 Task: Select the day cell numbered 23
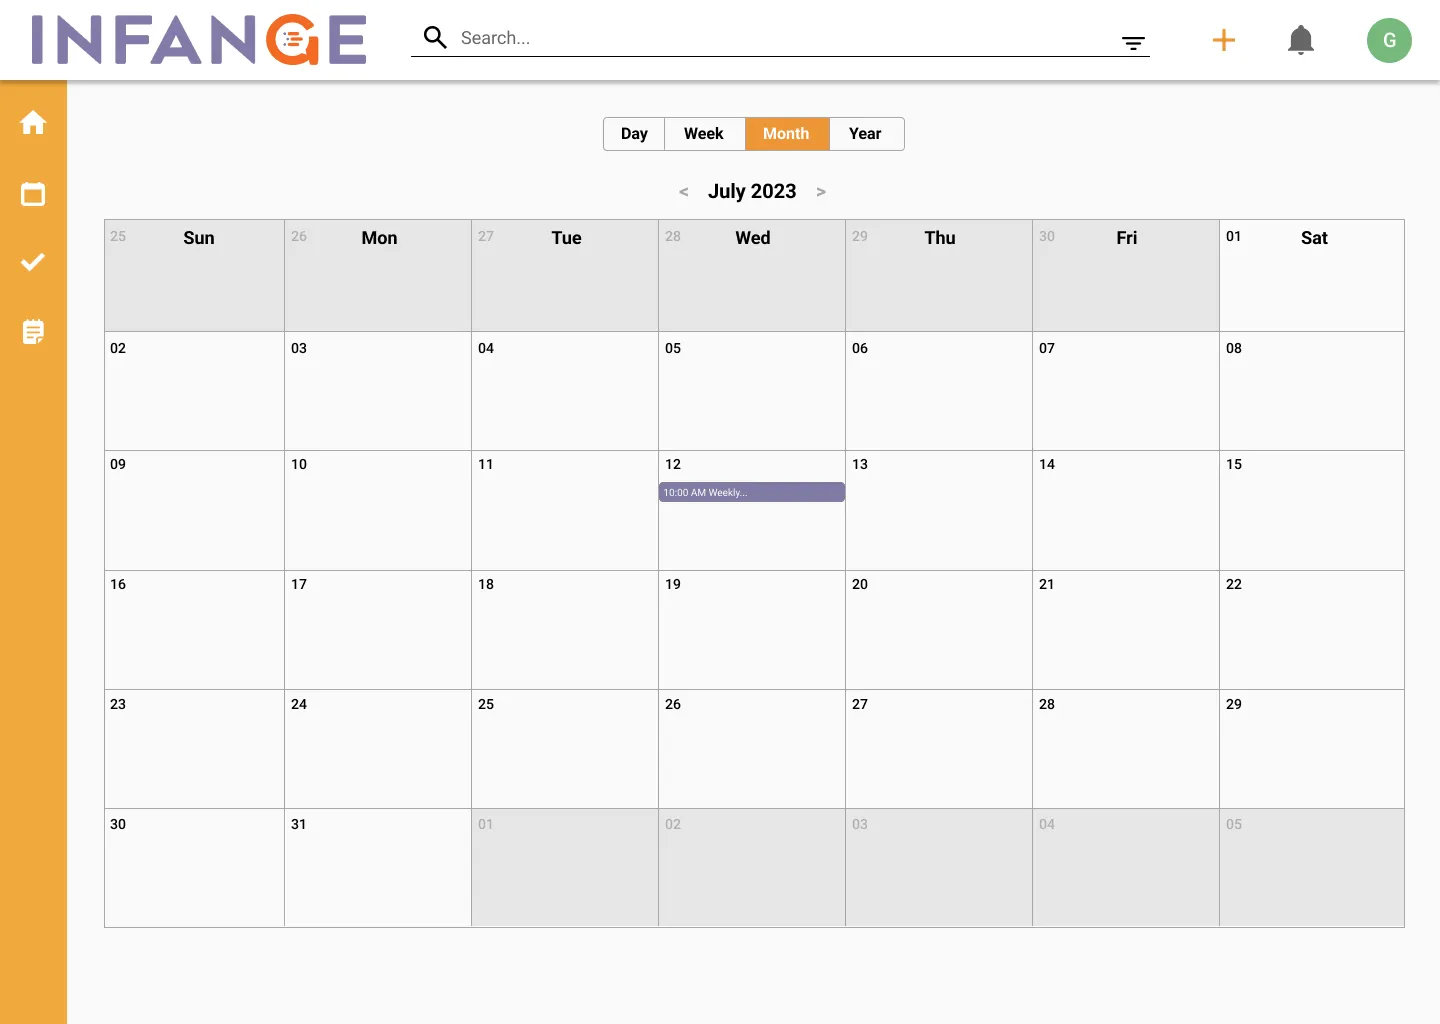(x=195, y=749)
